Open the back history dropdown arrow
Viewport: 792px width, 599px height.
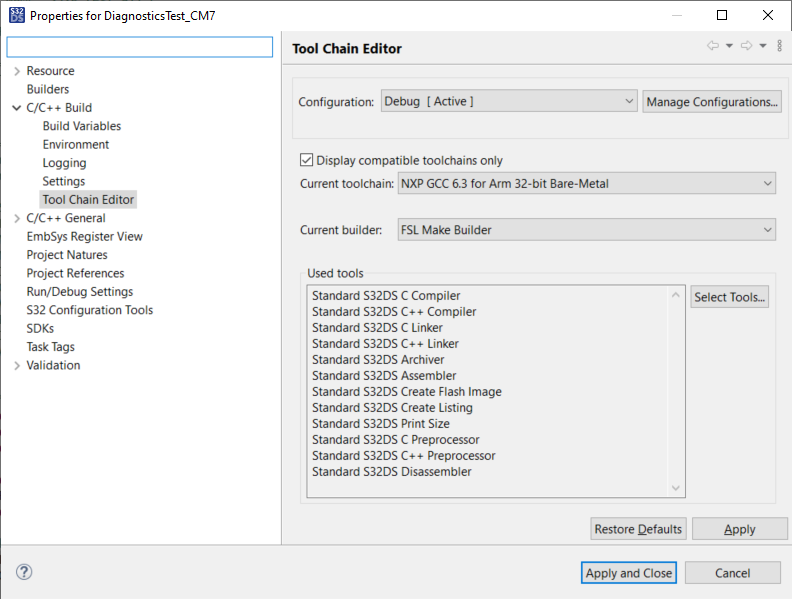(x=729, y=46)
